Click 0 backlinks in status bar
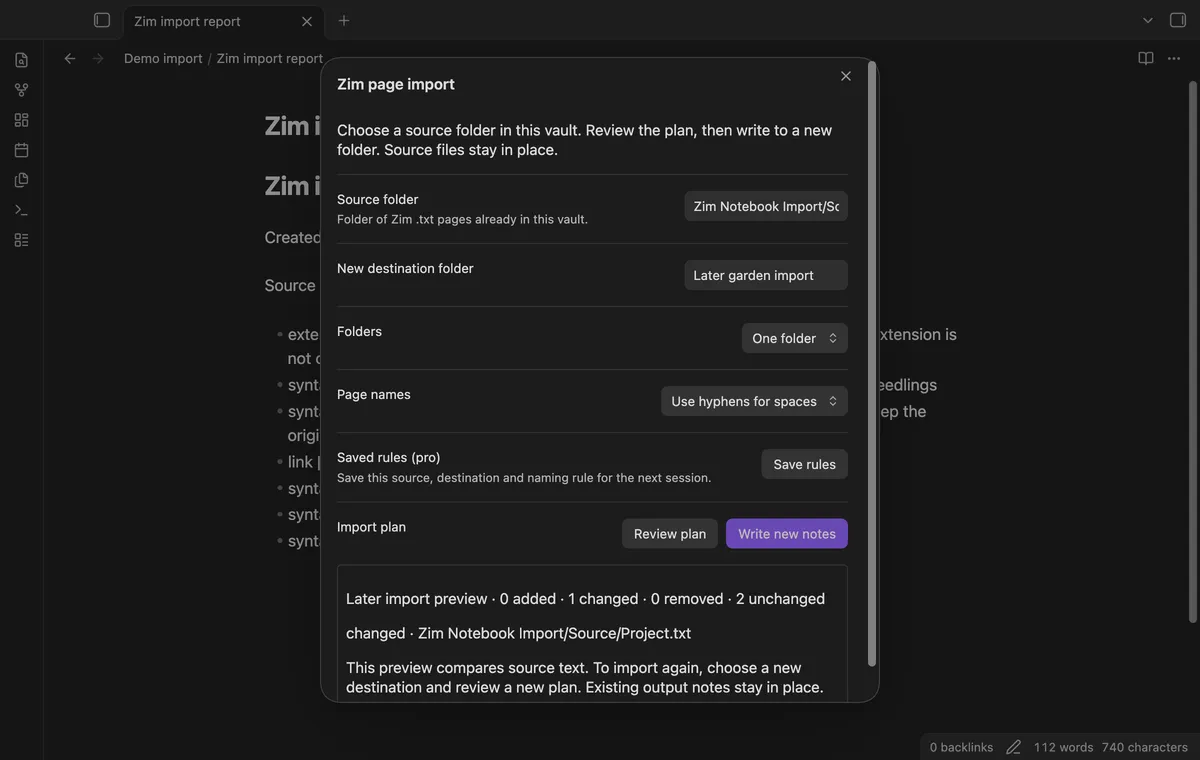This screenshot has width=1200, height=760. point(961,747)
